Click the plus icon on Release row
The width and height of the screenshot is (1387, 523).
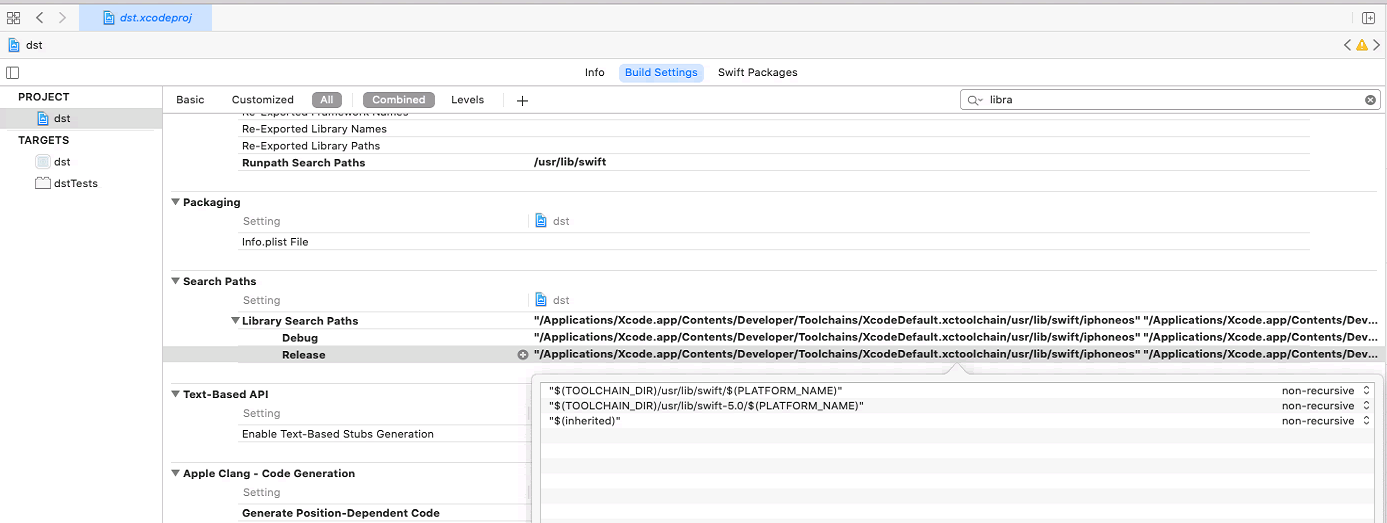pyautogui.click(x=522, y=355)
